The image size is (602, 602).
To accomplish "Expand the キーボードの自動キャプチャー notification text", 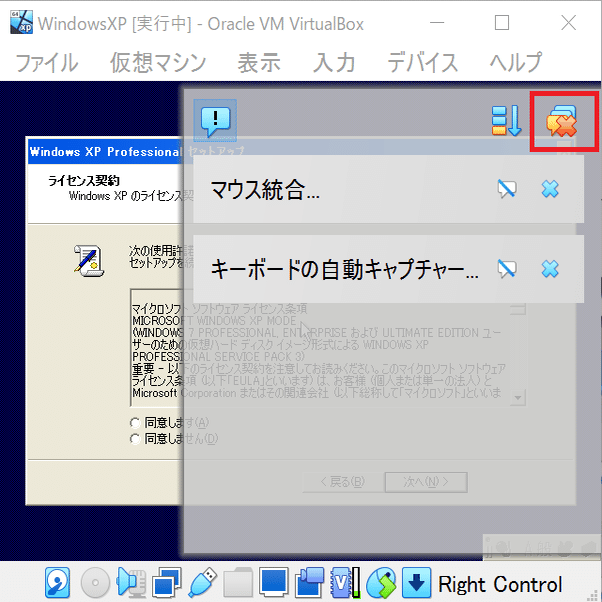I will (344, 269).
